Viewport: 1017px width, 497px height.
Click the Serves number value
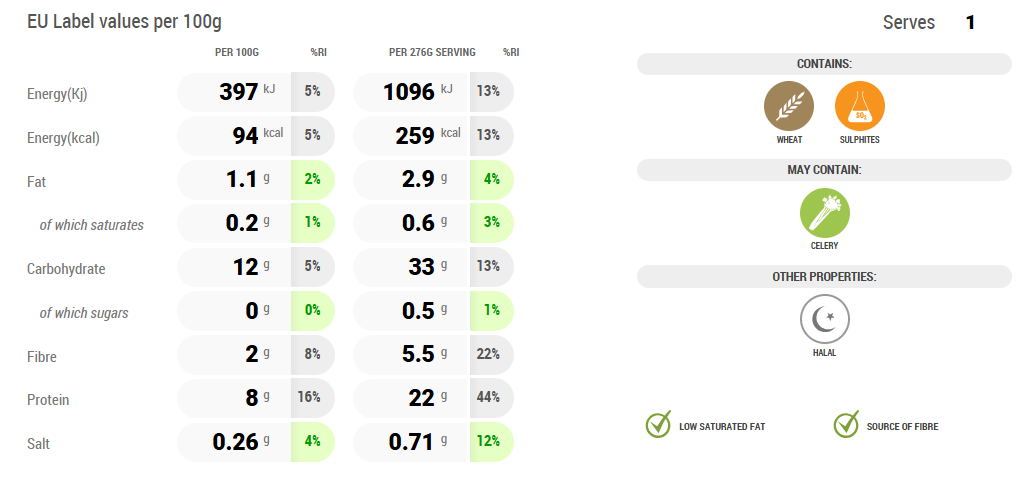970,22
